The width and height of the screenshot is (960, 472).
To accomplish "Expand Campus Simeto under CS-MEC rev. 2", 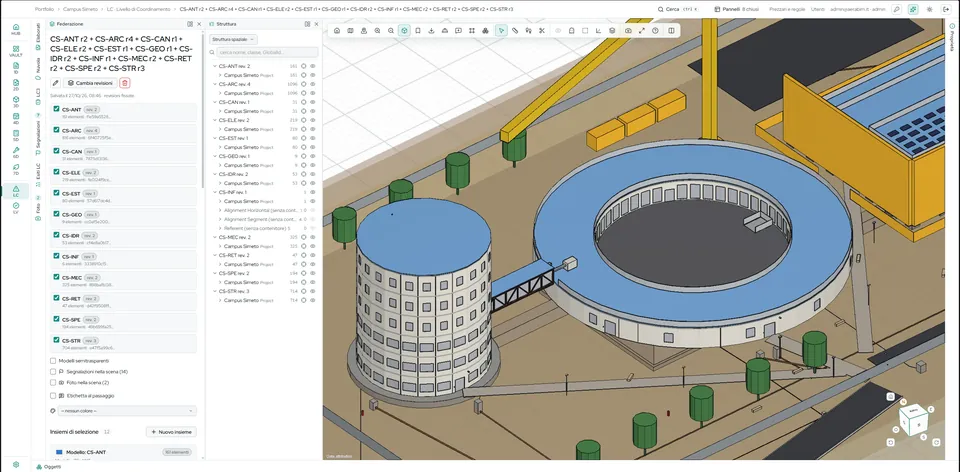I will tap(220, 246).
